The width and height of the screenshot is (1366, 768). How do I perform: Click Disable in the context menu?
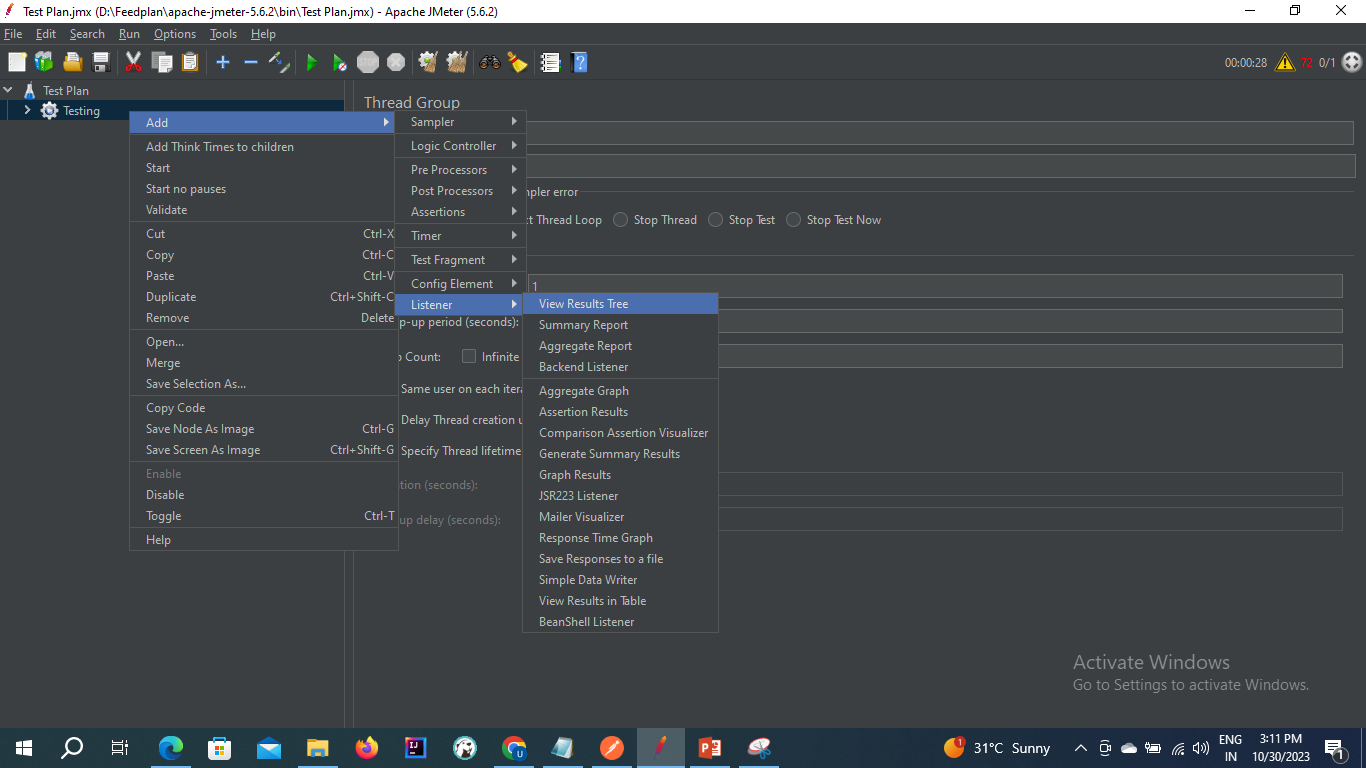click(x=264, y=495)
